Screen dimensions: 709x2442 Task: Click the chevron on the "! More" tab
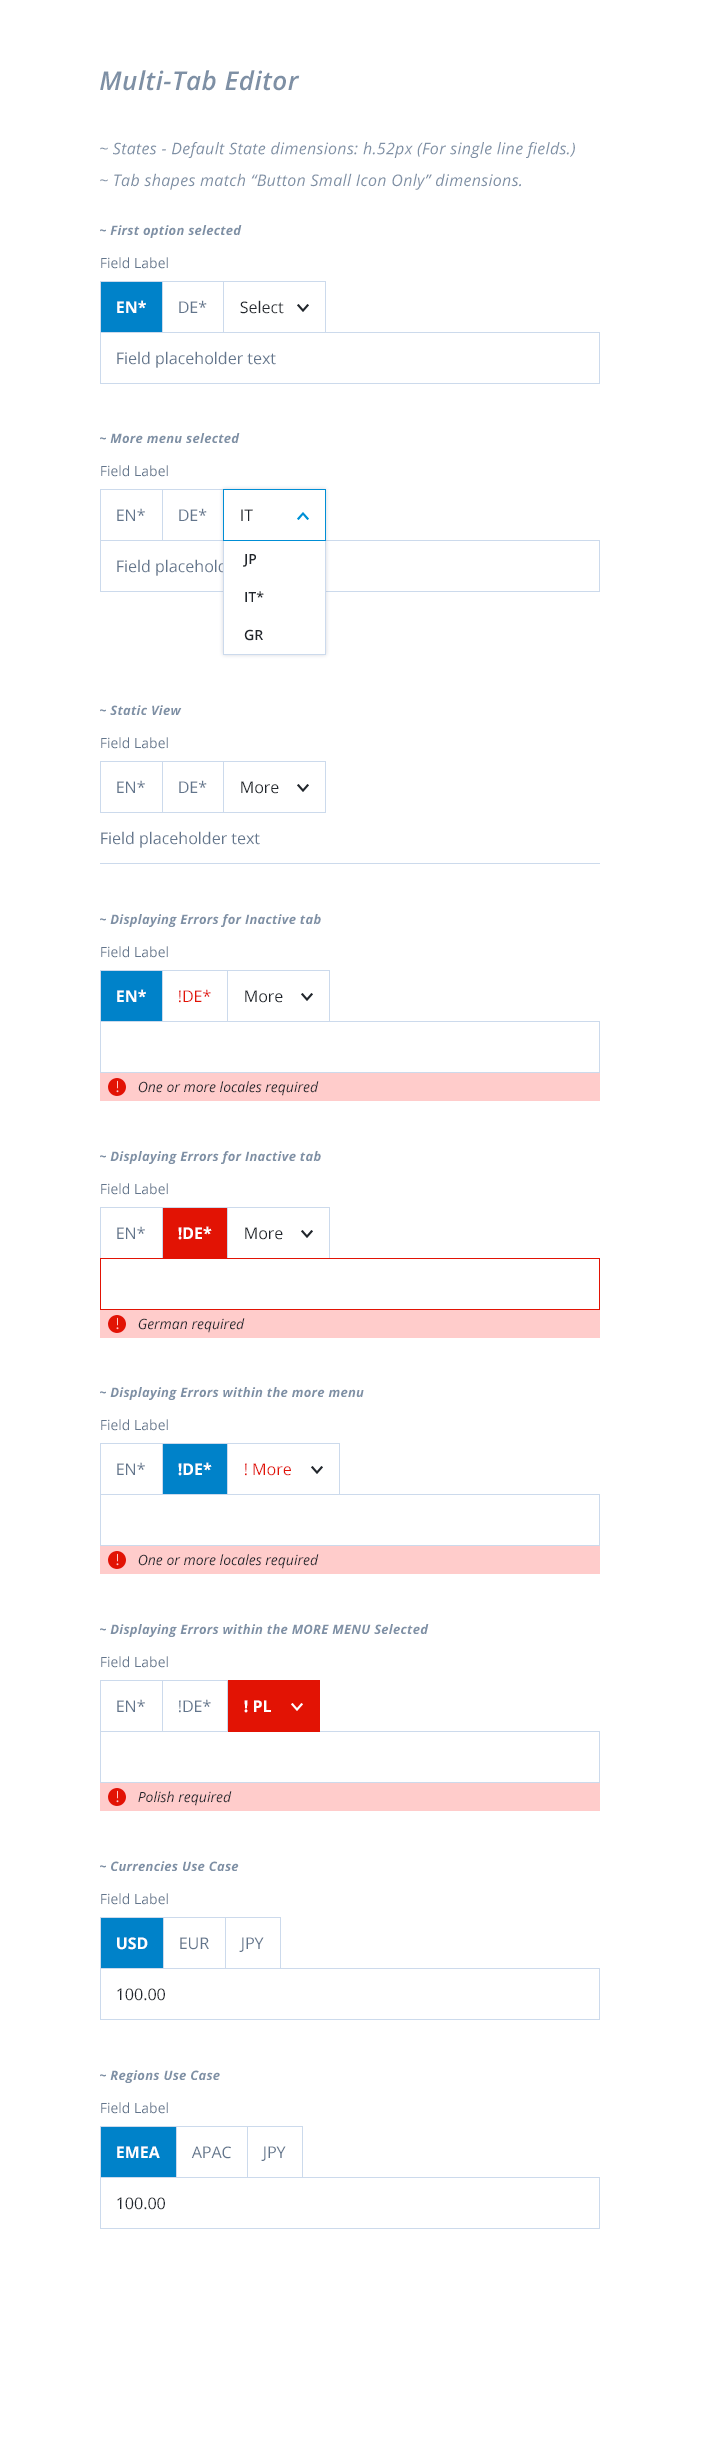[316, 1469]
